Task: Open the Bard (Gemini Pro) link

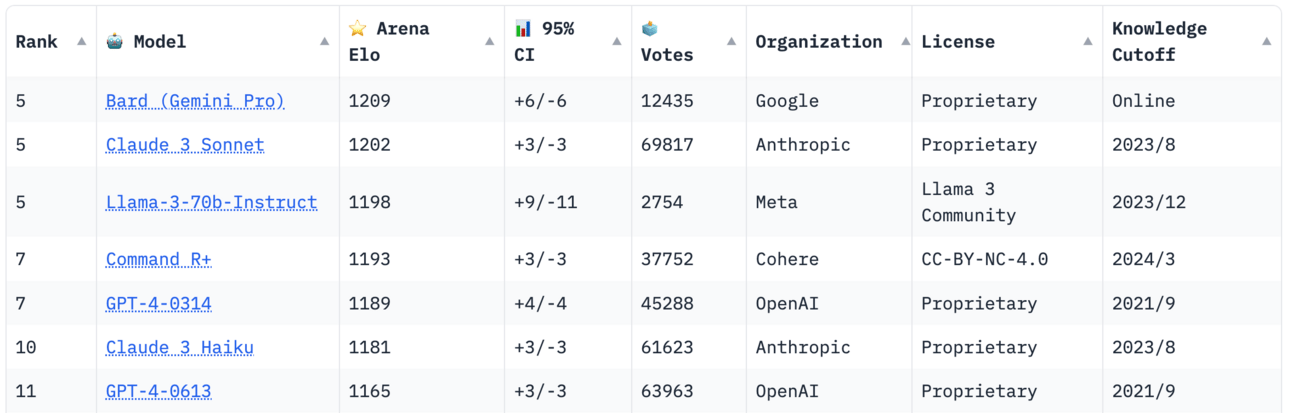Action: (195, 101)
